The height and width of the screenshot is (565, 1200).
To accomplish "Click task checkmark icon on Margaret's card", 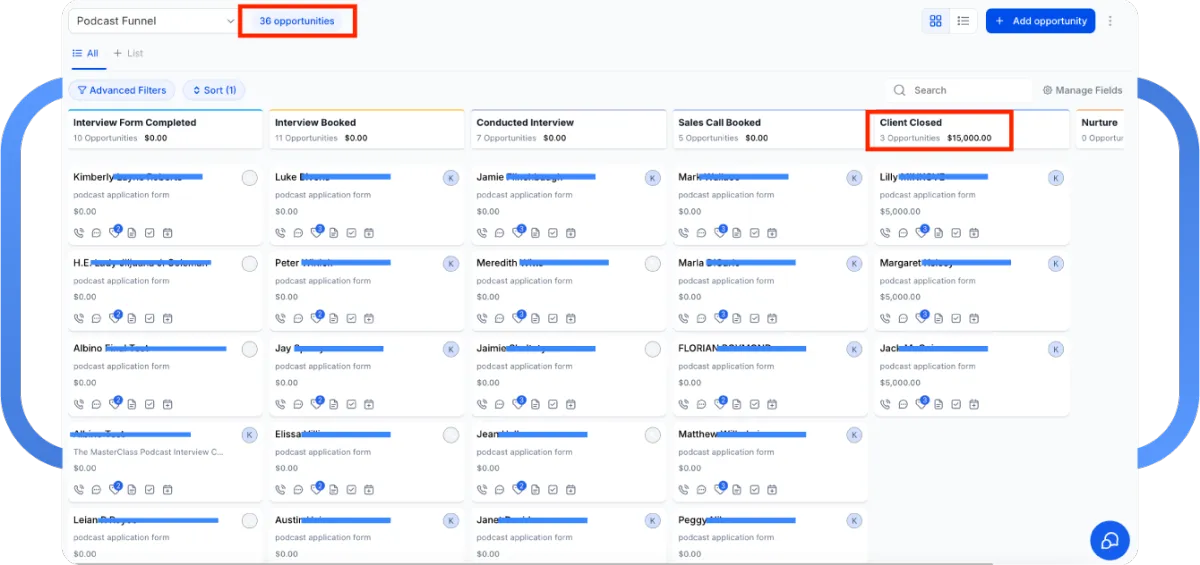I will pos(957,319).
